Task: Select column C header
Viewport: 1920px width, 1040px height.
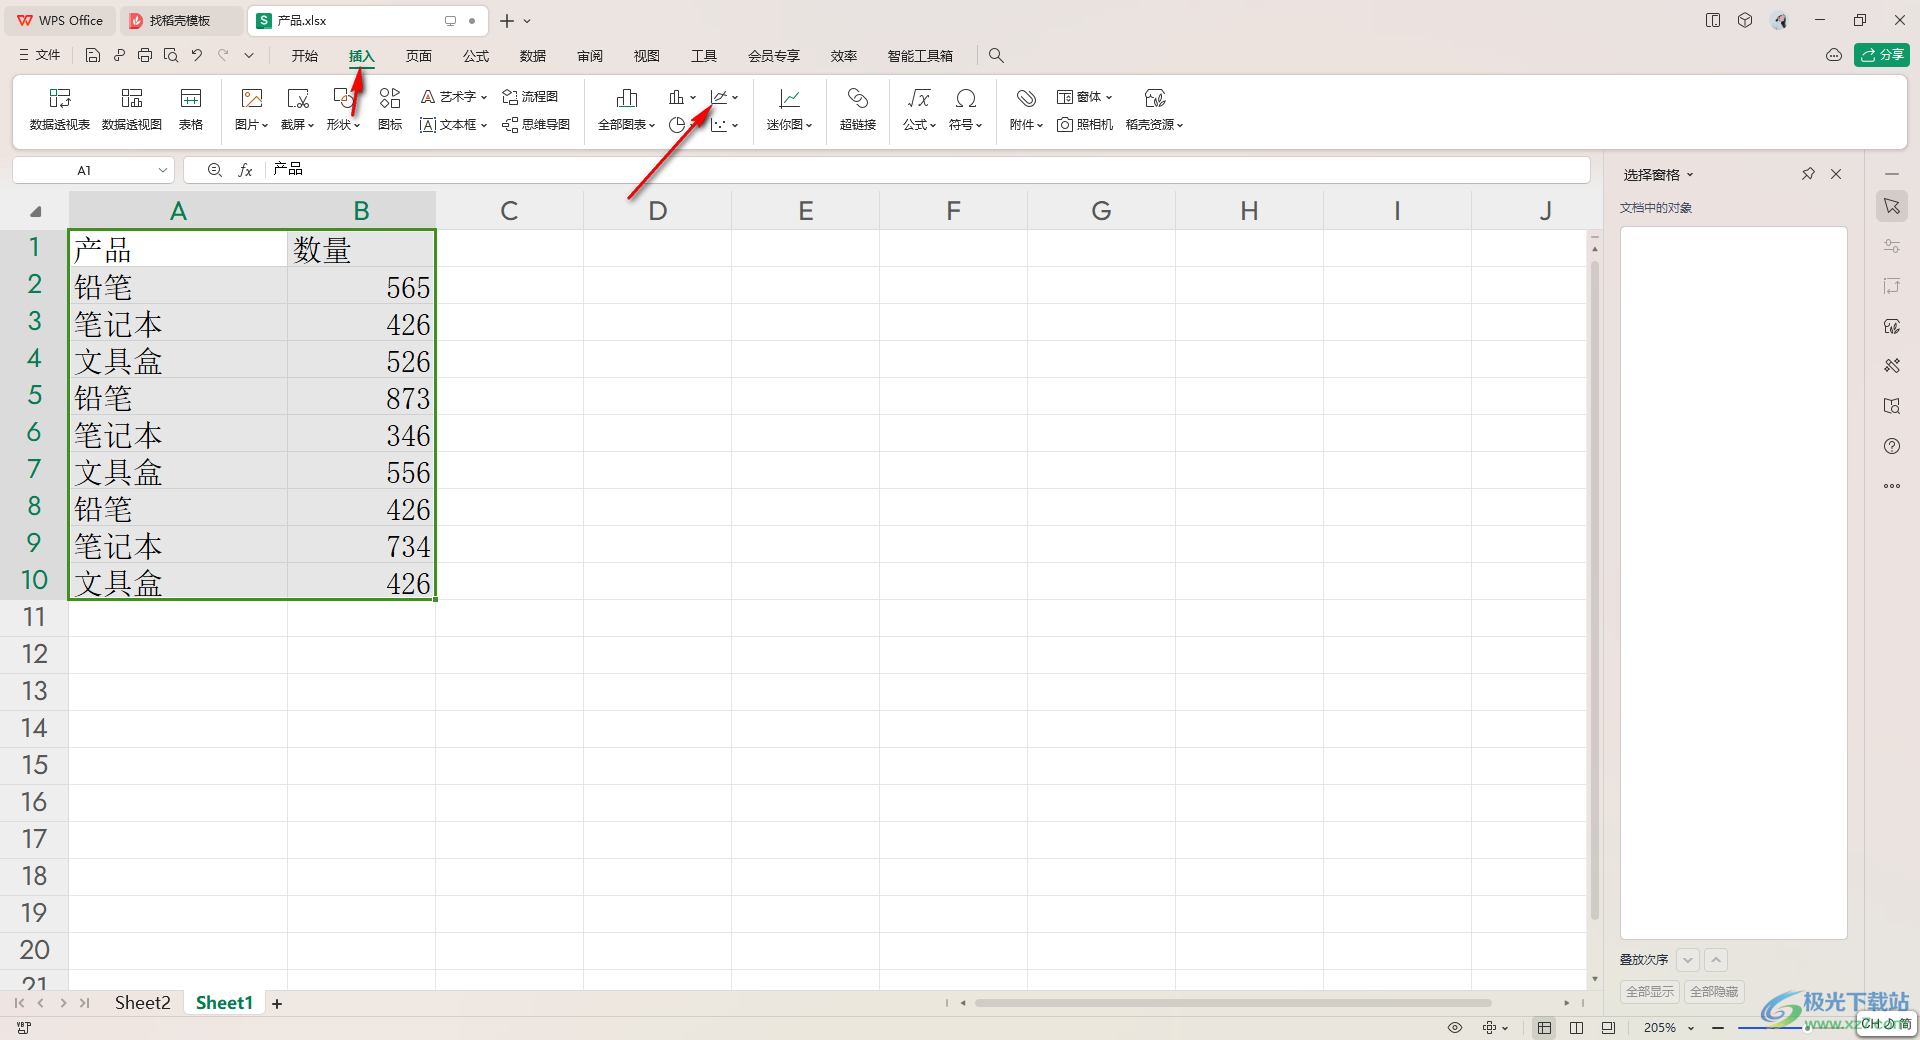Action: pos(509,211)
